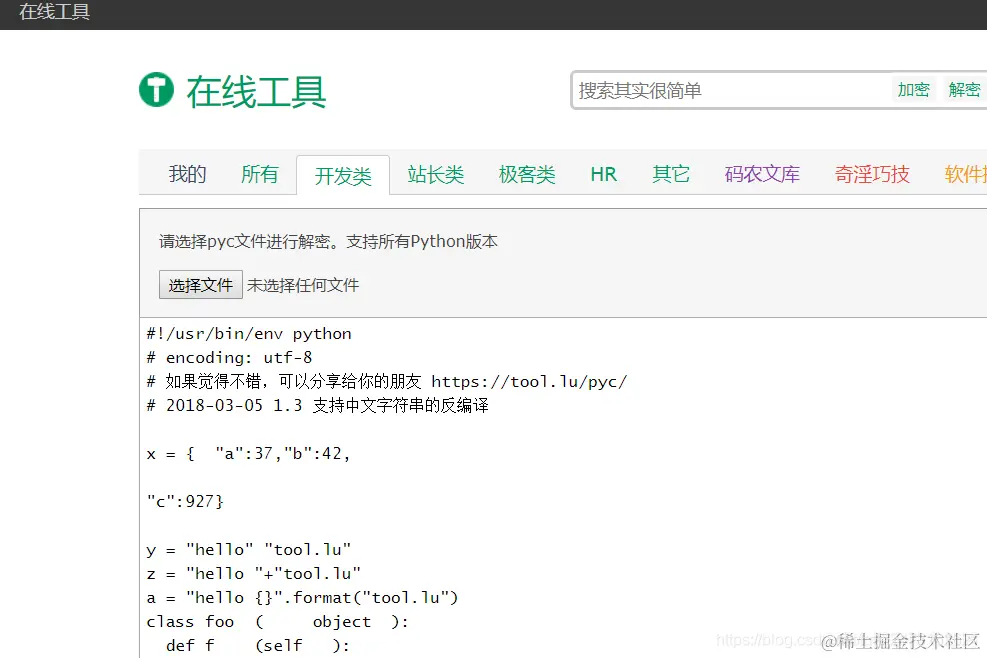Switch to the 所有 tab
This screenshot has width=987, height=658.
pos(260,174)
